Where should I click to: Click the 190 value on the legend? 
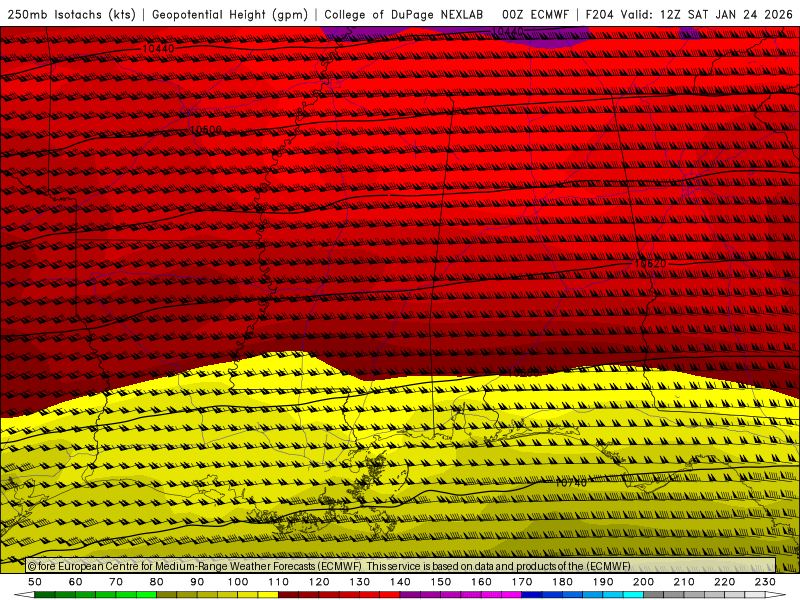[x=603, y=582]
